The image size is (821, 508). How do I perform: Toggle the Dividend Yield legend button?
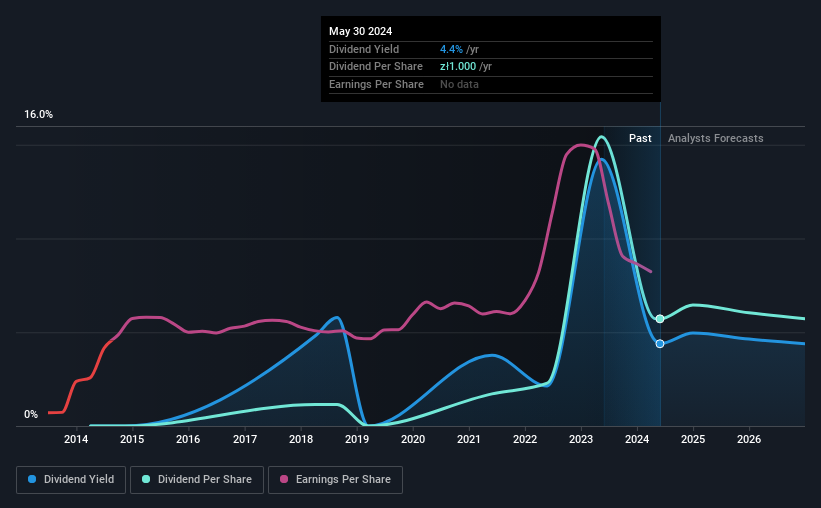point(71,480)
